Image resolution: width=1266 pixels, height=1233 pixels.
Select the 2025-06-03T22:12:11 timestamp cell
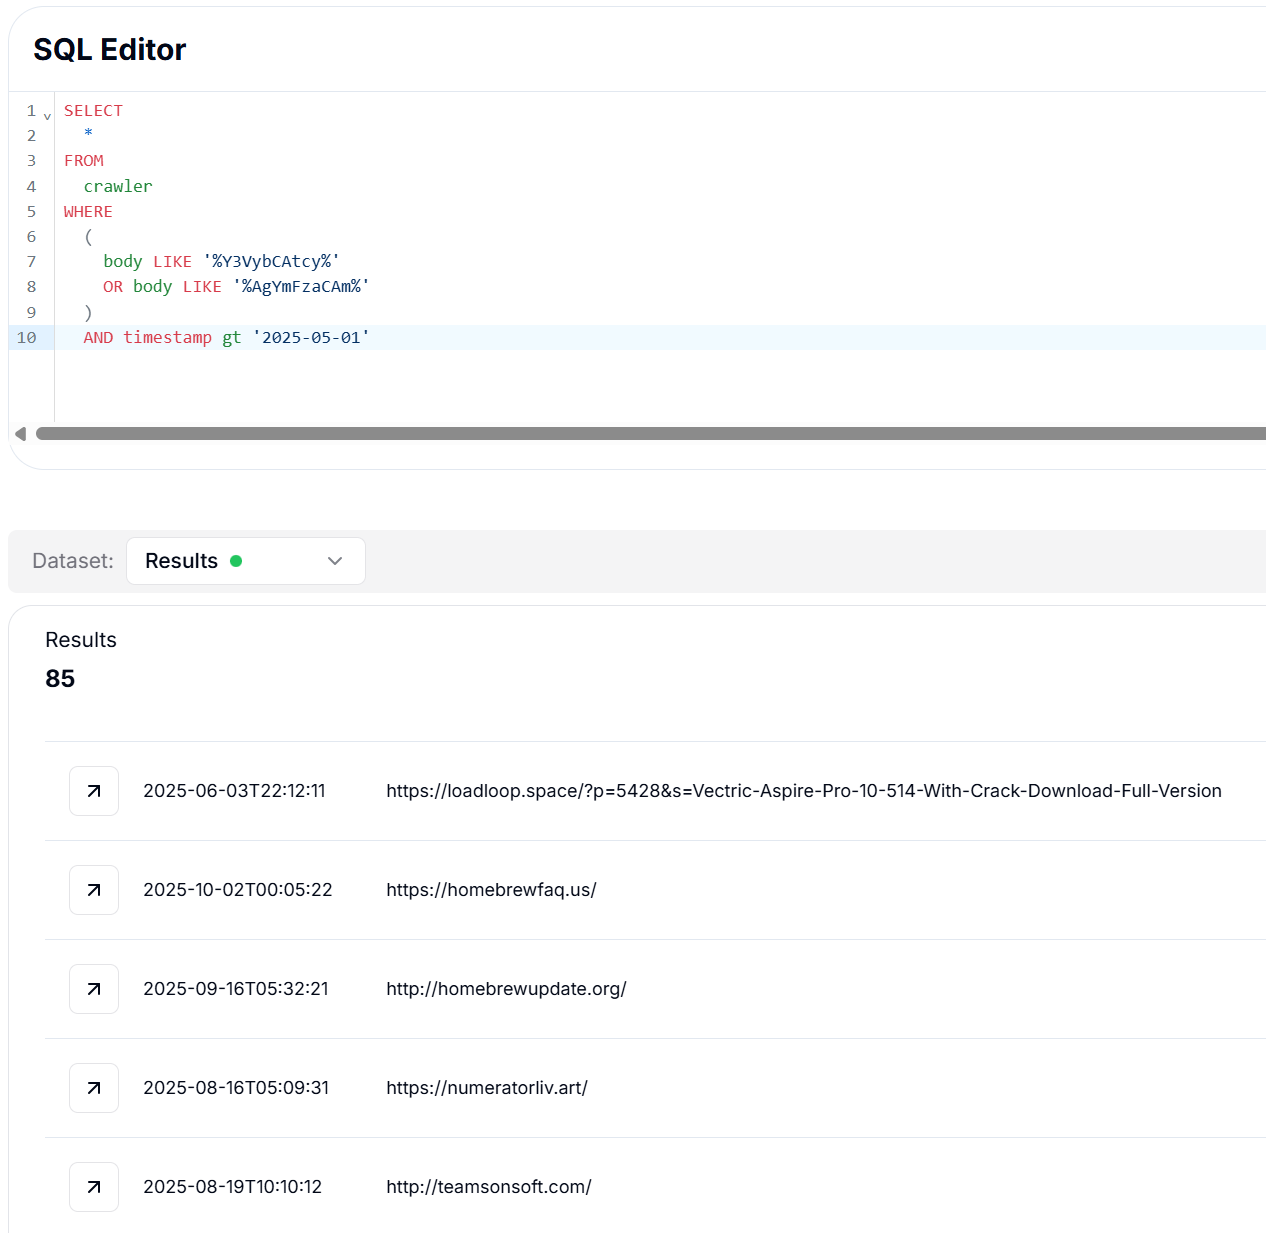pos(234,791)
